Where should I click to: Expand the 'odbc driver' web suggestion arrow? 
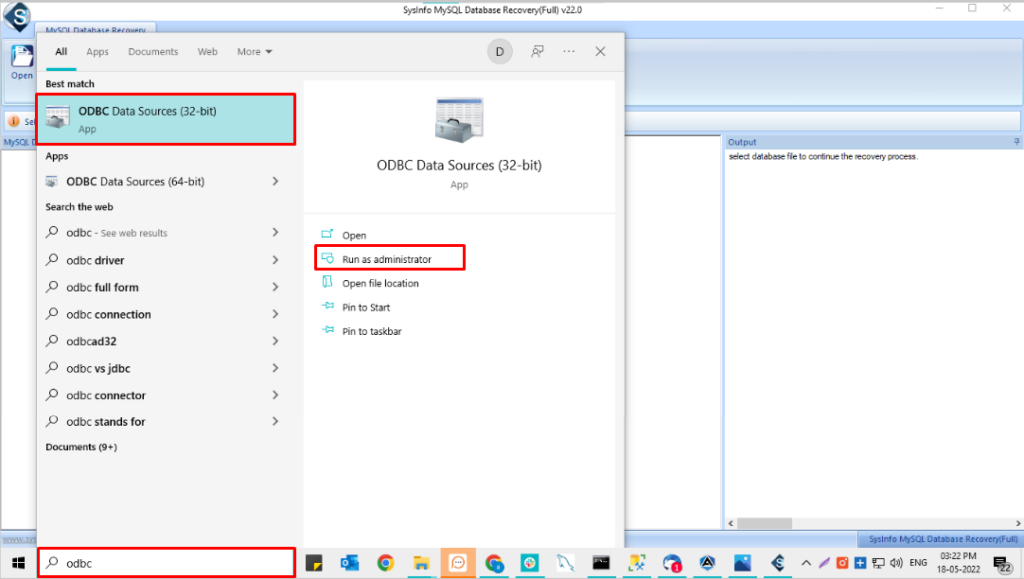pyautogui.click(x=275, y=260)
